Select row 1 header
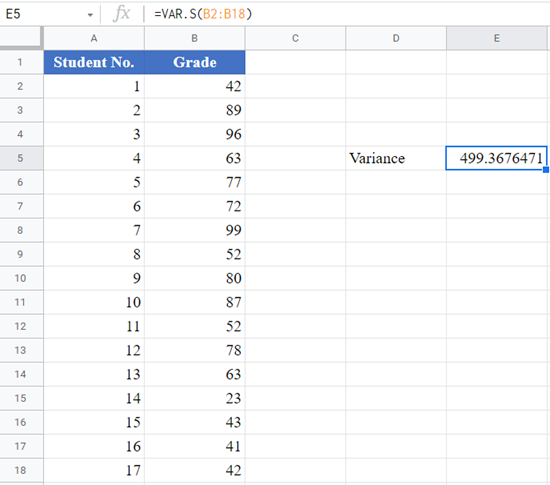Screen dimensions: 550x485 (21, 62)
